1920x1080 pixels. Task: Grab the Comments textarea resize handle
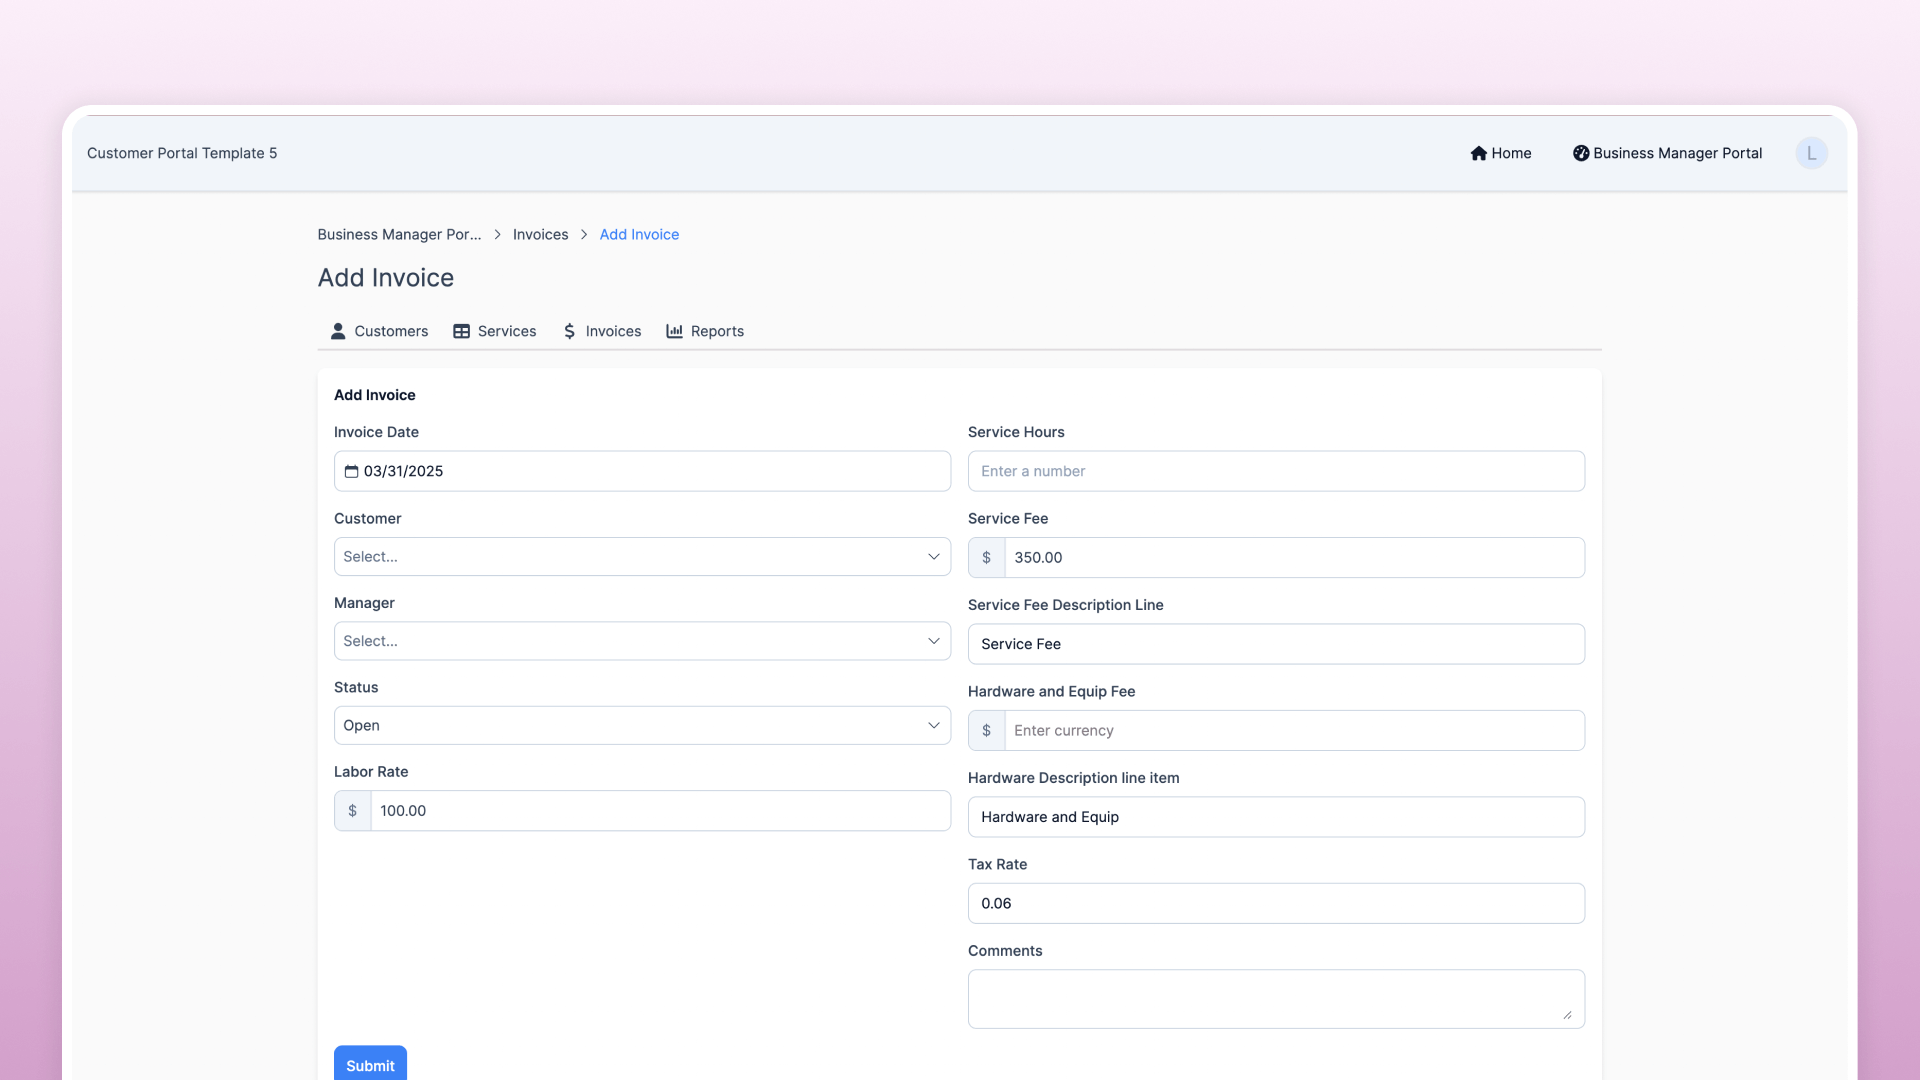1567,1014
